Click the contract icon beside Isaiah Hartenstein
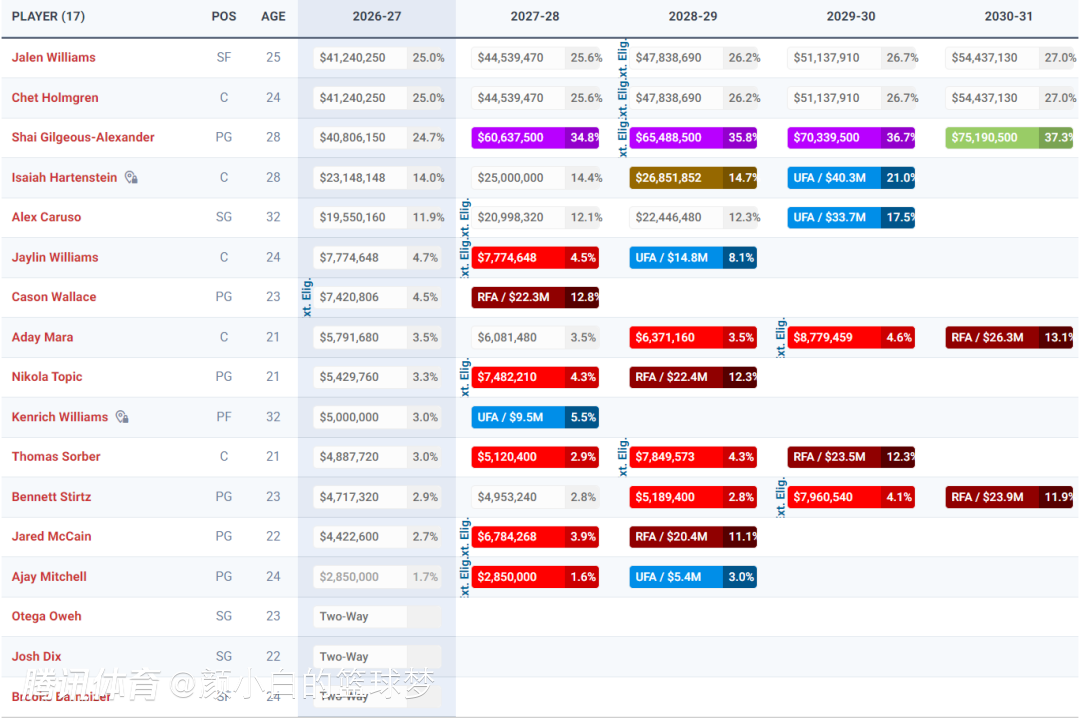 click(131, 178)
